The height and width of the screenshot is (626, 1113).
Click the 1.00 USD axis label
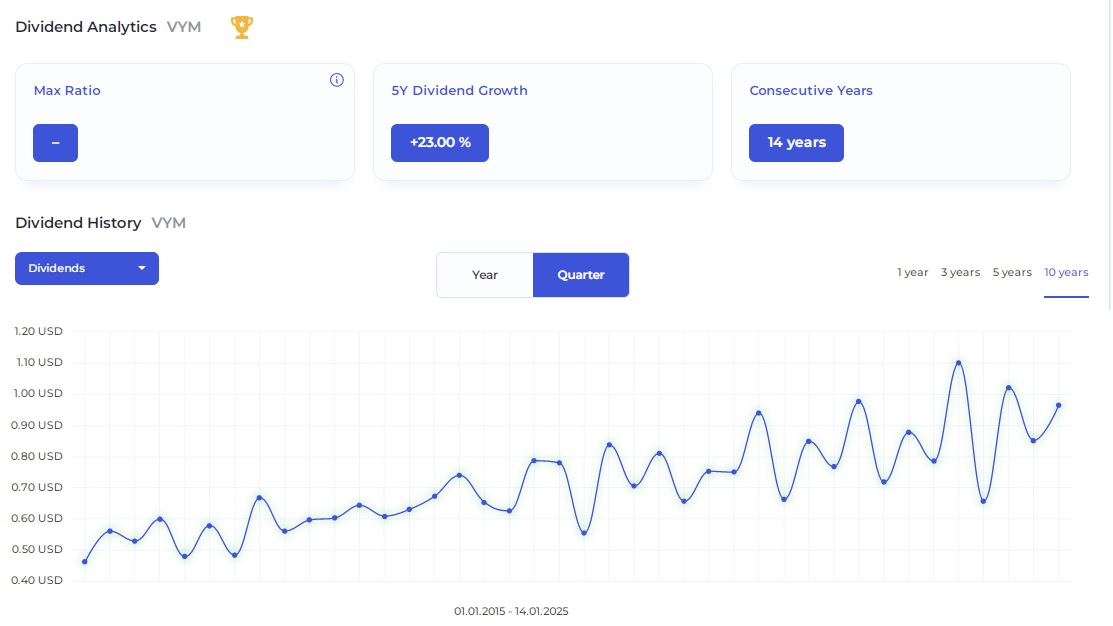click(x=38, y=393)
